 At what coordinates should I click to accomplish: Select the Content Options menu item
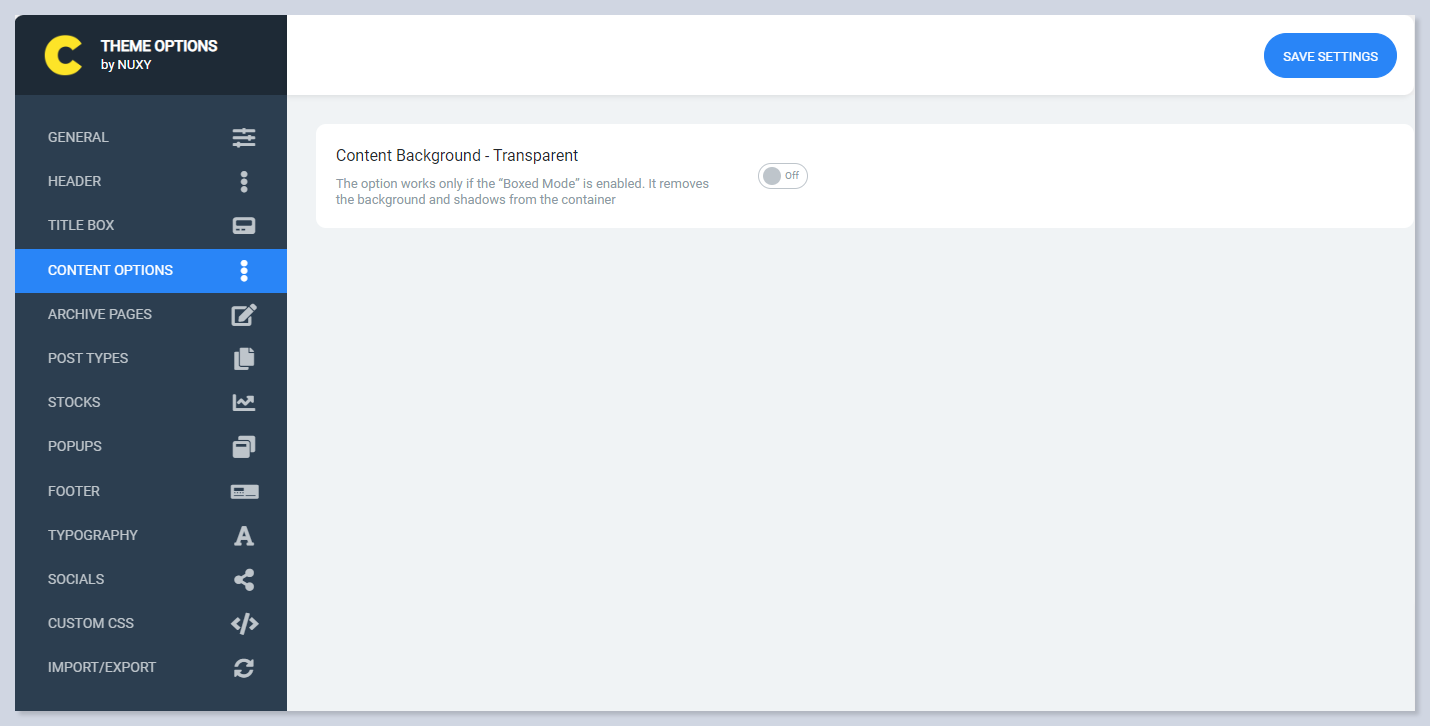point(110,271)
